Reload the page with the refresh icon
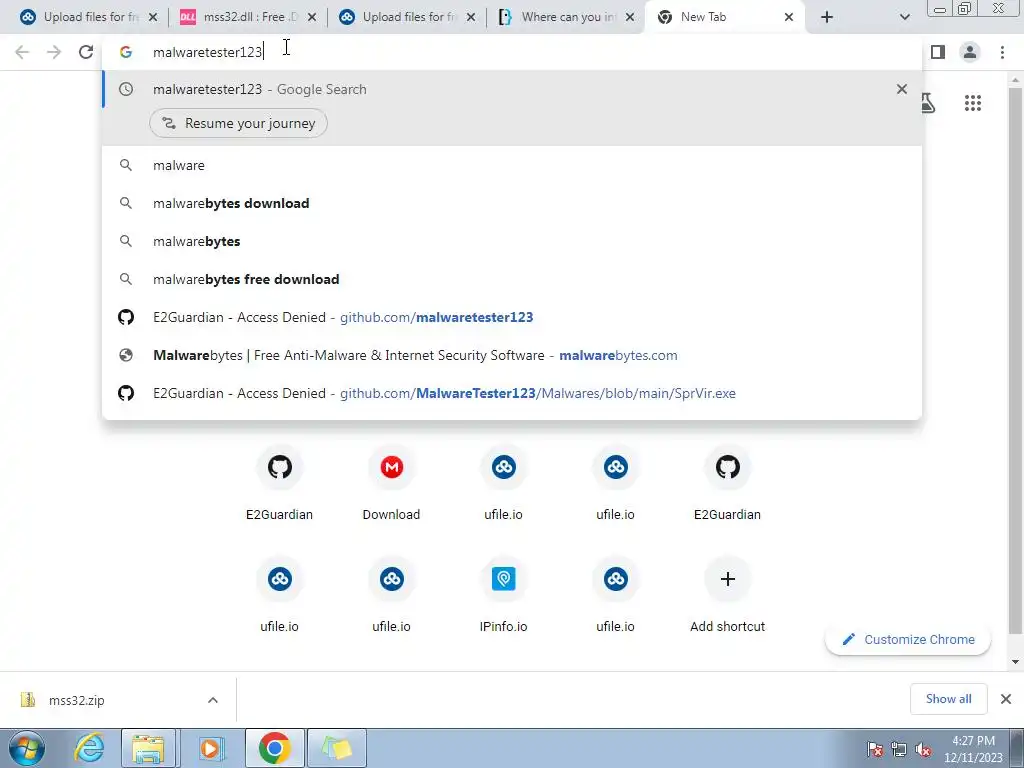Screen dimensions: 1024x768 [86, 52]
